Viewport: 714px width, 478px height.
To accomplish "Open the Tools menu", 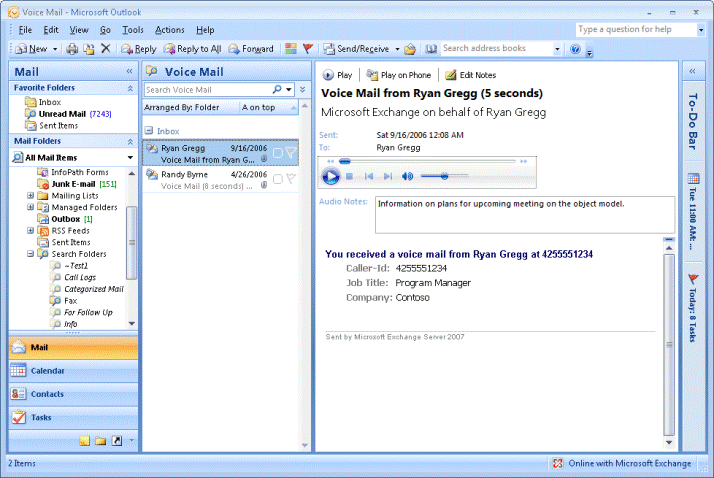I will (133, 30).
